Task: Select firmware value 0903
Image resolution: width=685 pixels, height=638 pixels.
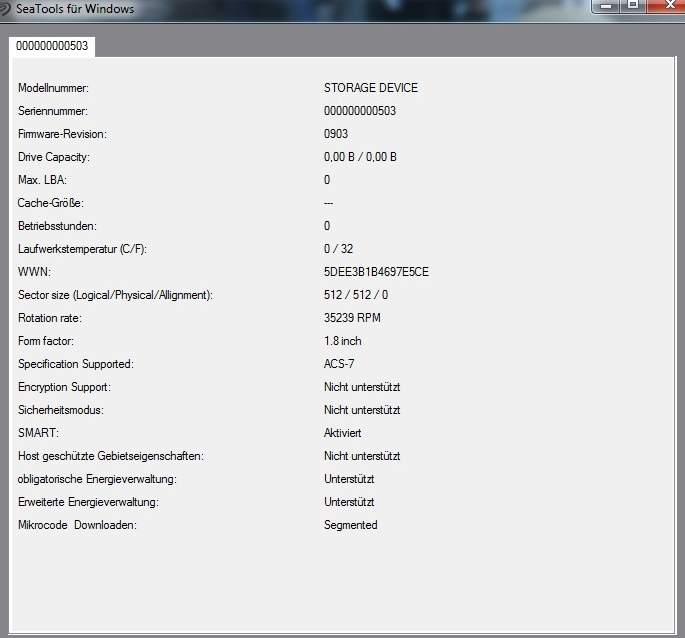Action: (336, 134)
